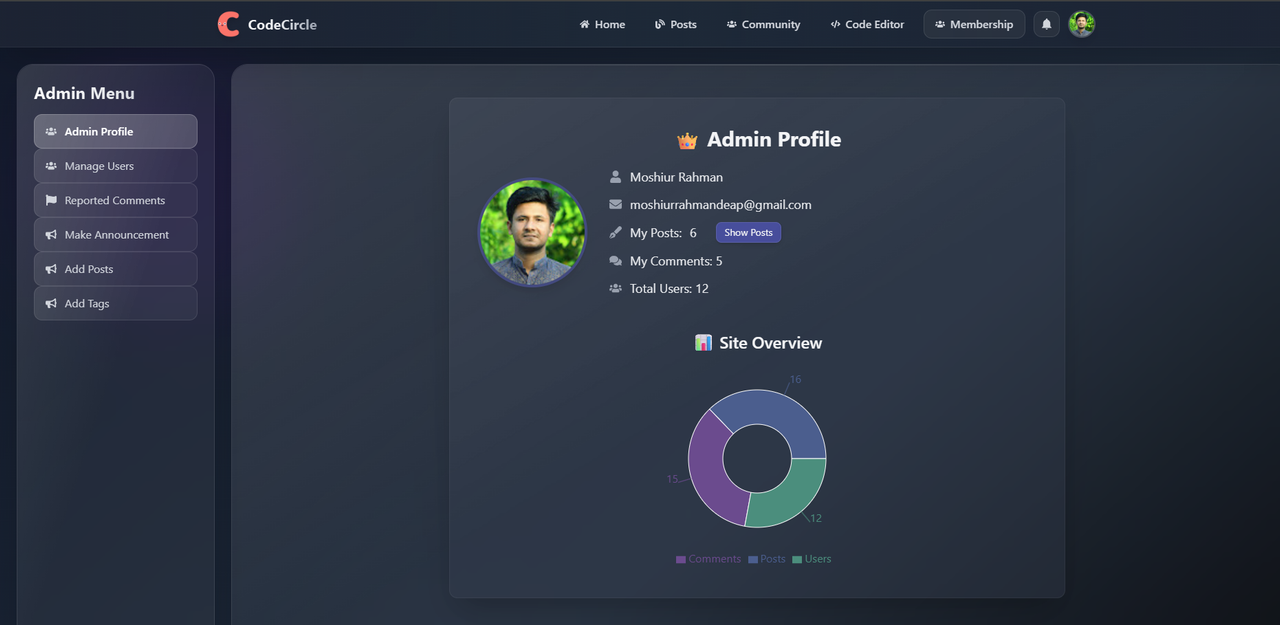Screen dimensions: 1280x625
Task: Open Reported Comments in the sidebar
Action: pos(115,200)
